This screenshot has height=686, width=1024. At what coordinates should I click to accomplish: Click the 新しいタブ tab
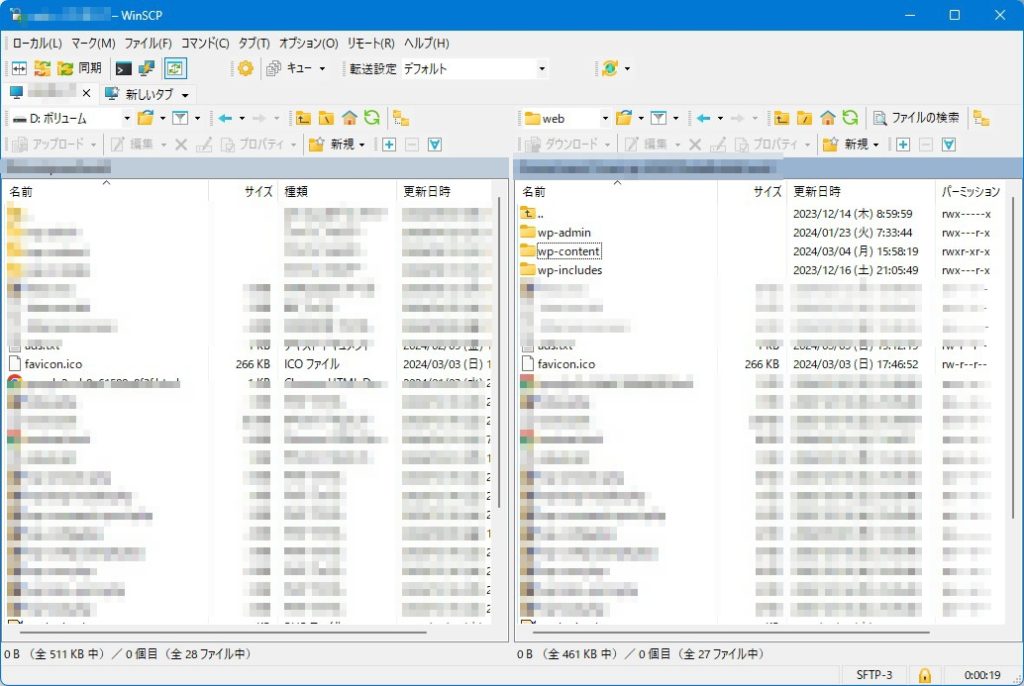(x=148, y=94)
